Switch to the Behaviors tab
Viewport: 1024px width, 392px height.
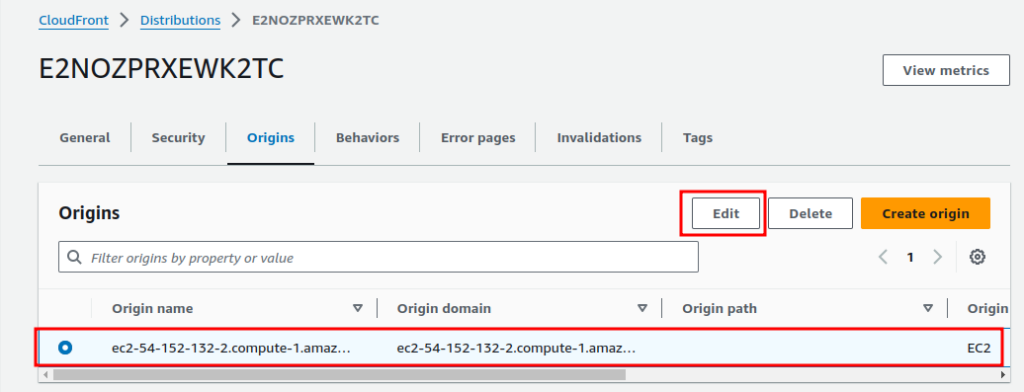(368, 138)
